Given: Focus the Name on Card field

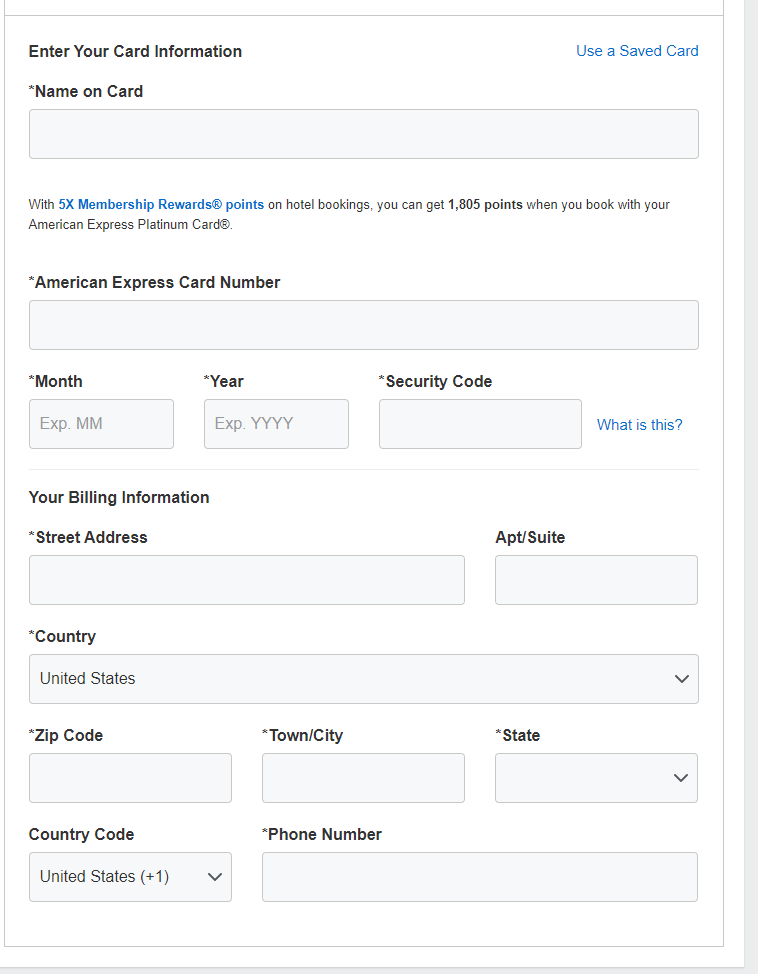Looking at the screenshot, I should point(363,134).
